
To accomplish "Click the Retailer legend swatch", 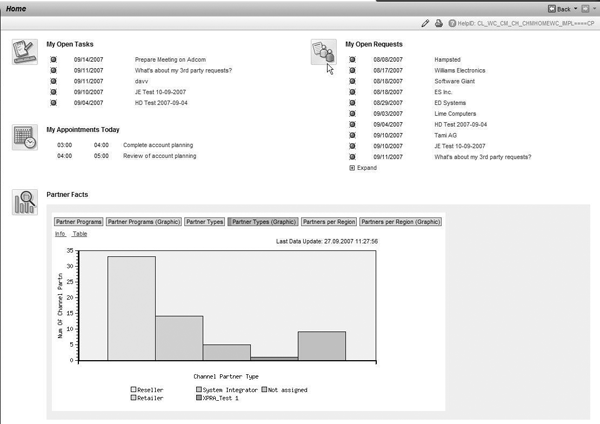I will (133, 398).
